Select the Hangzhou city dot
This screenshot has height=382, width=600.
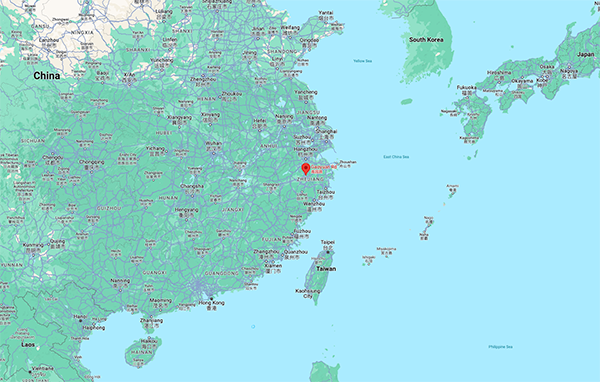click(x=305, y=158)
